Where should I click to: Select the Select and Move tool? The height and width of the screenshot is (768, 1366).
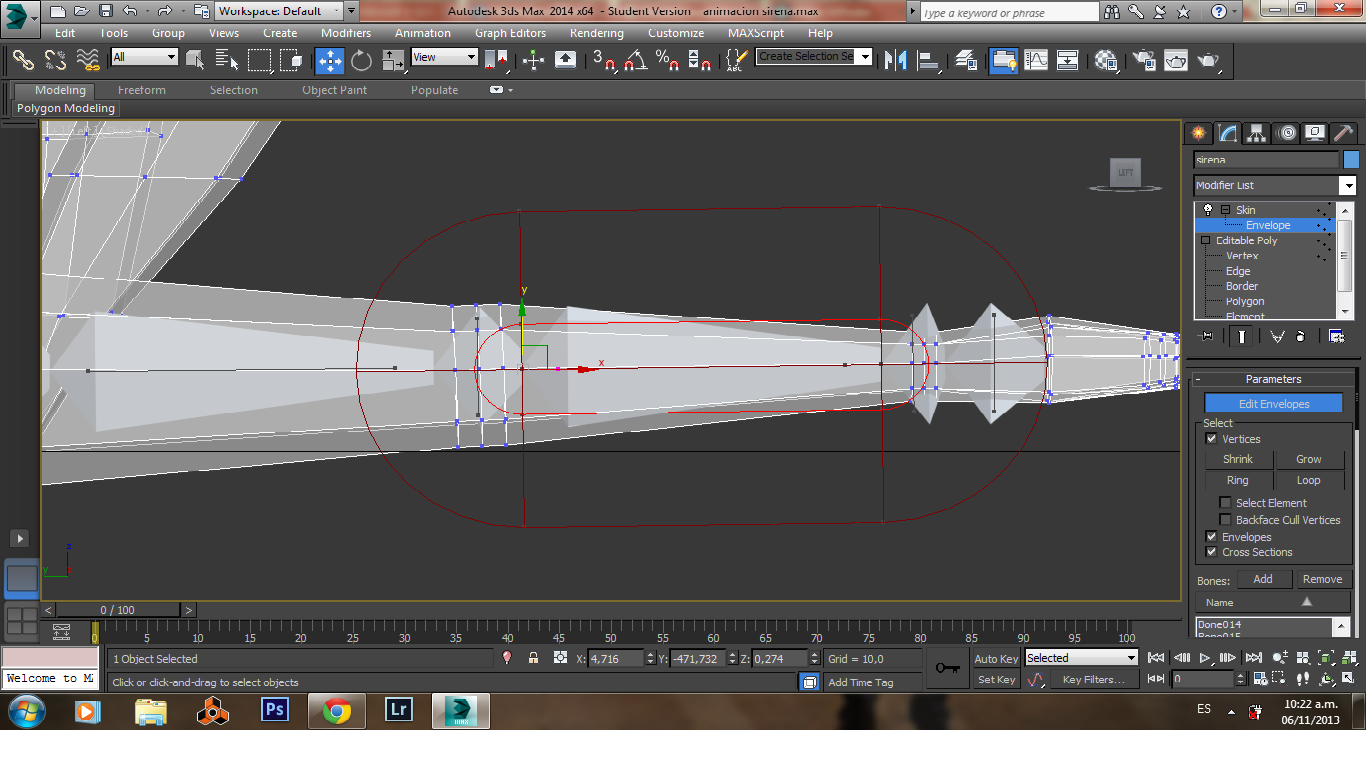tap(330, 60)
